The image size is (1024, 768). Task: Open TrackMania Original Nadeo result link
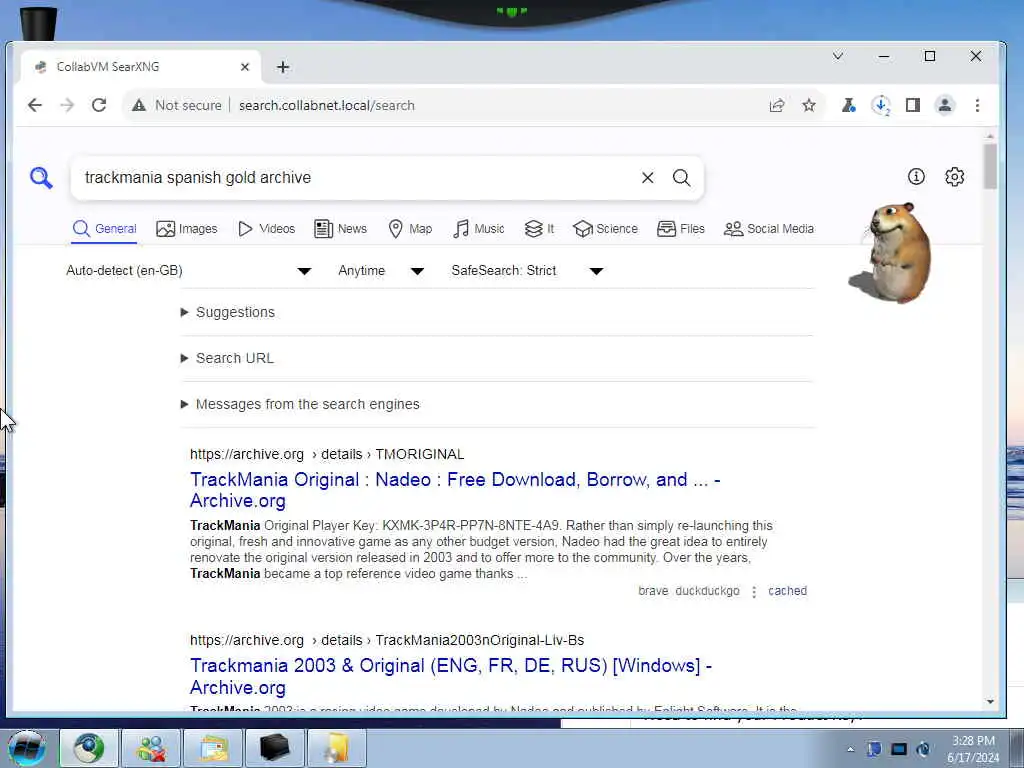point(455,490)
